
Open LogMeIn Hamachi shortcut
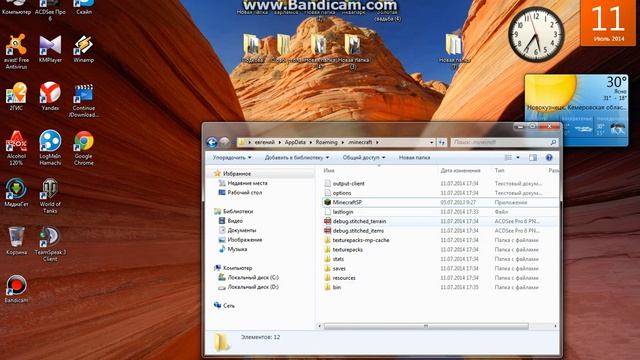[x=50, y=148]
